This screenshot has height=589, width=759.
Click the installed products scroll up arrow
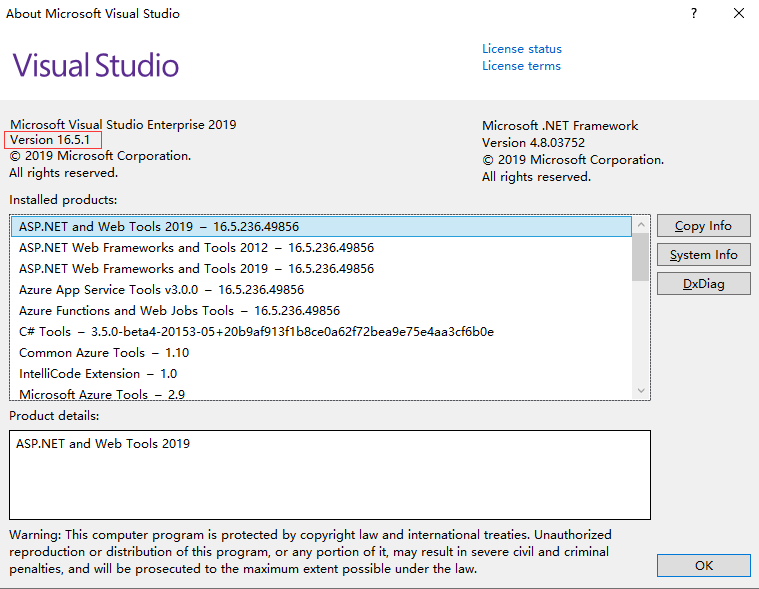point(641,225)
